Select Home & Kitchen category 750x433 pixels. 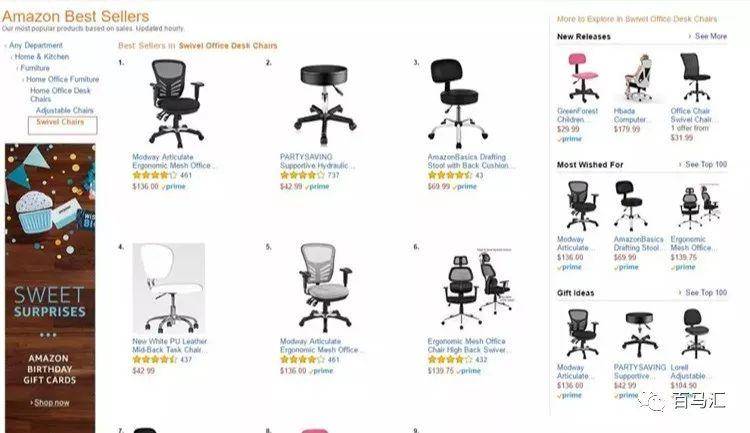click(x=42, y=56)
